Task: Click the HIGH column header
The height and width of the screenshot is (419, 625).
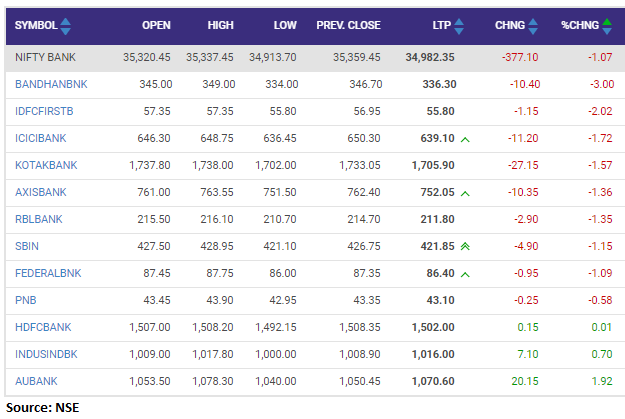Action: click(x=220, y=25)
